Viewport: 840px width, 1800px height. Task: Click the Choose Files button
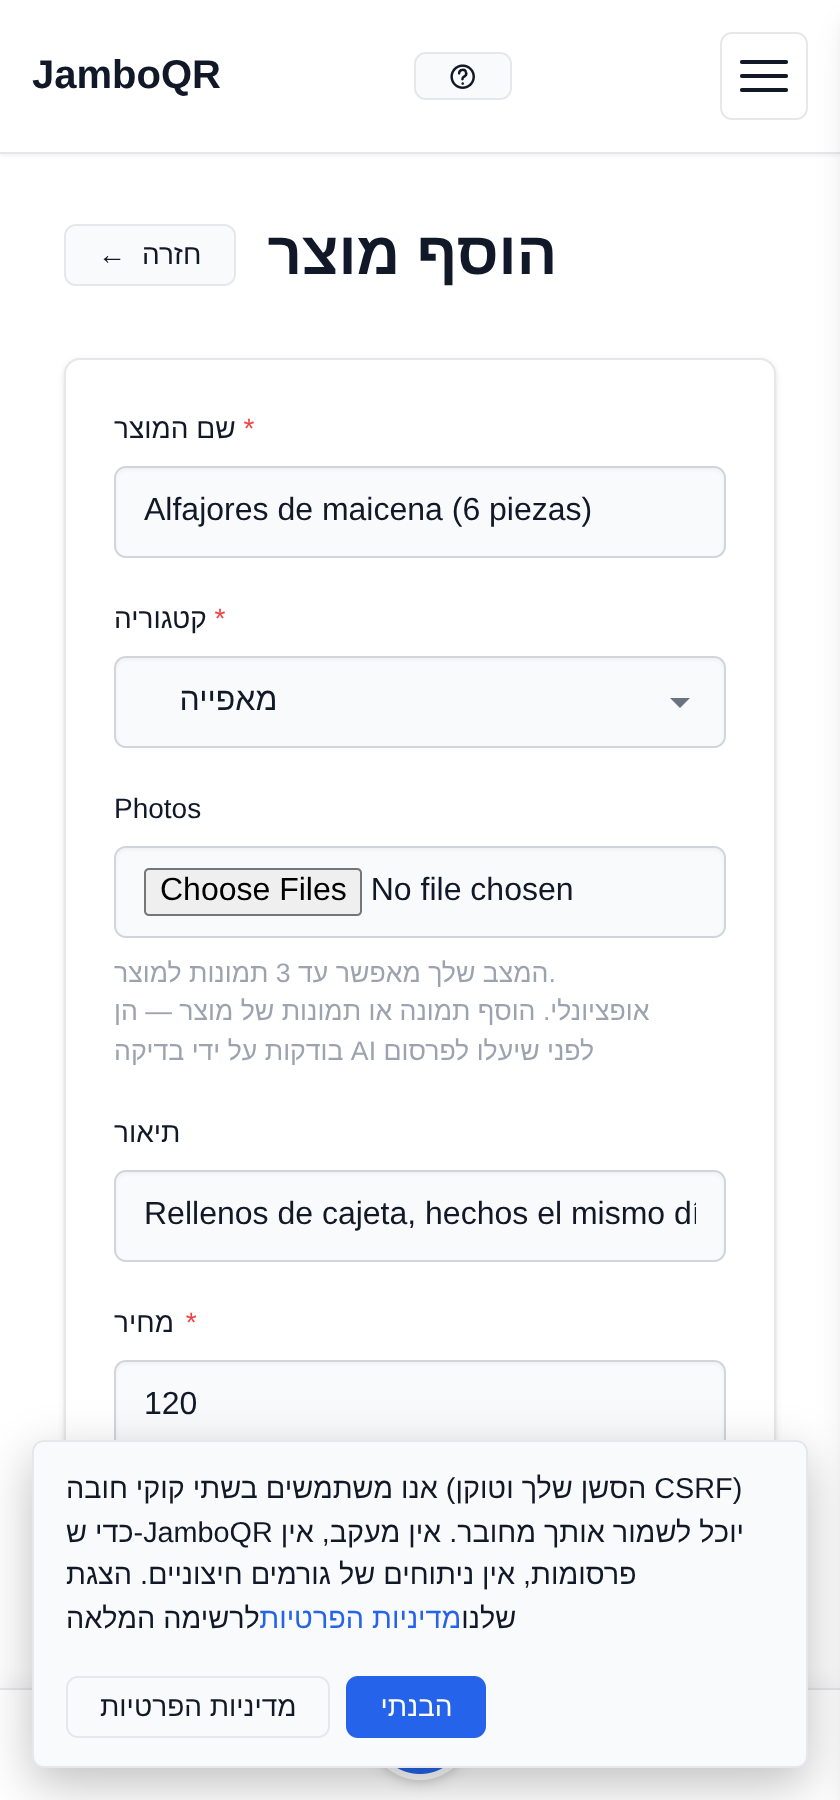253,891
